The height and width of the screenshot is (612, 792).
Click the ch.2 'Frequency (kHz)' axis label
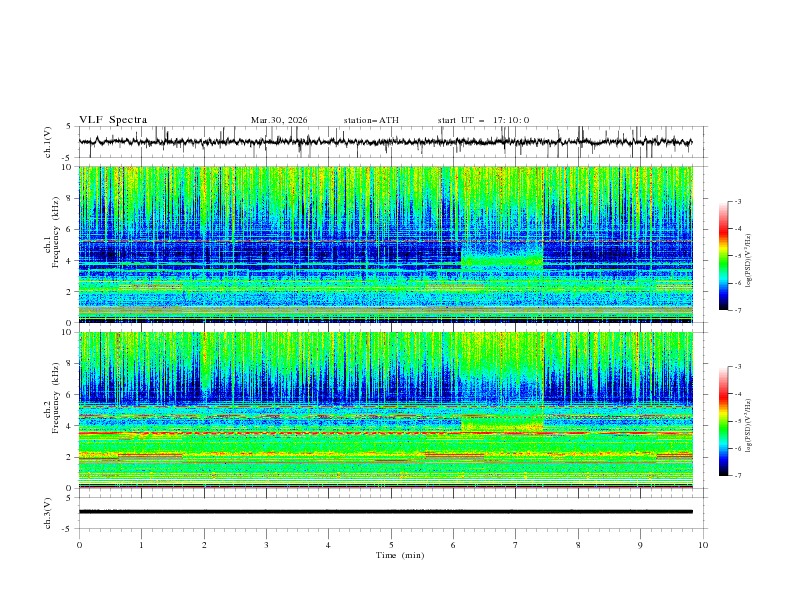click(x=56, y=397)
